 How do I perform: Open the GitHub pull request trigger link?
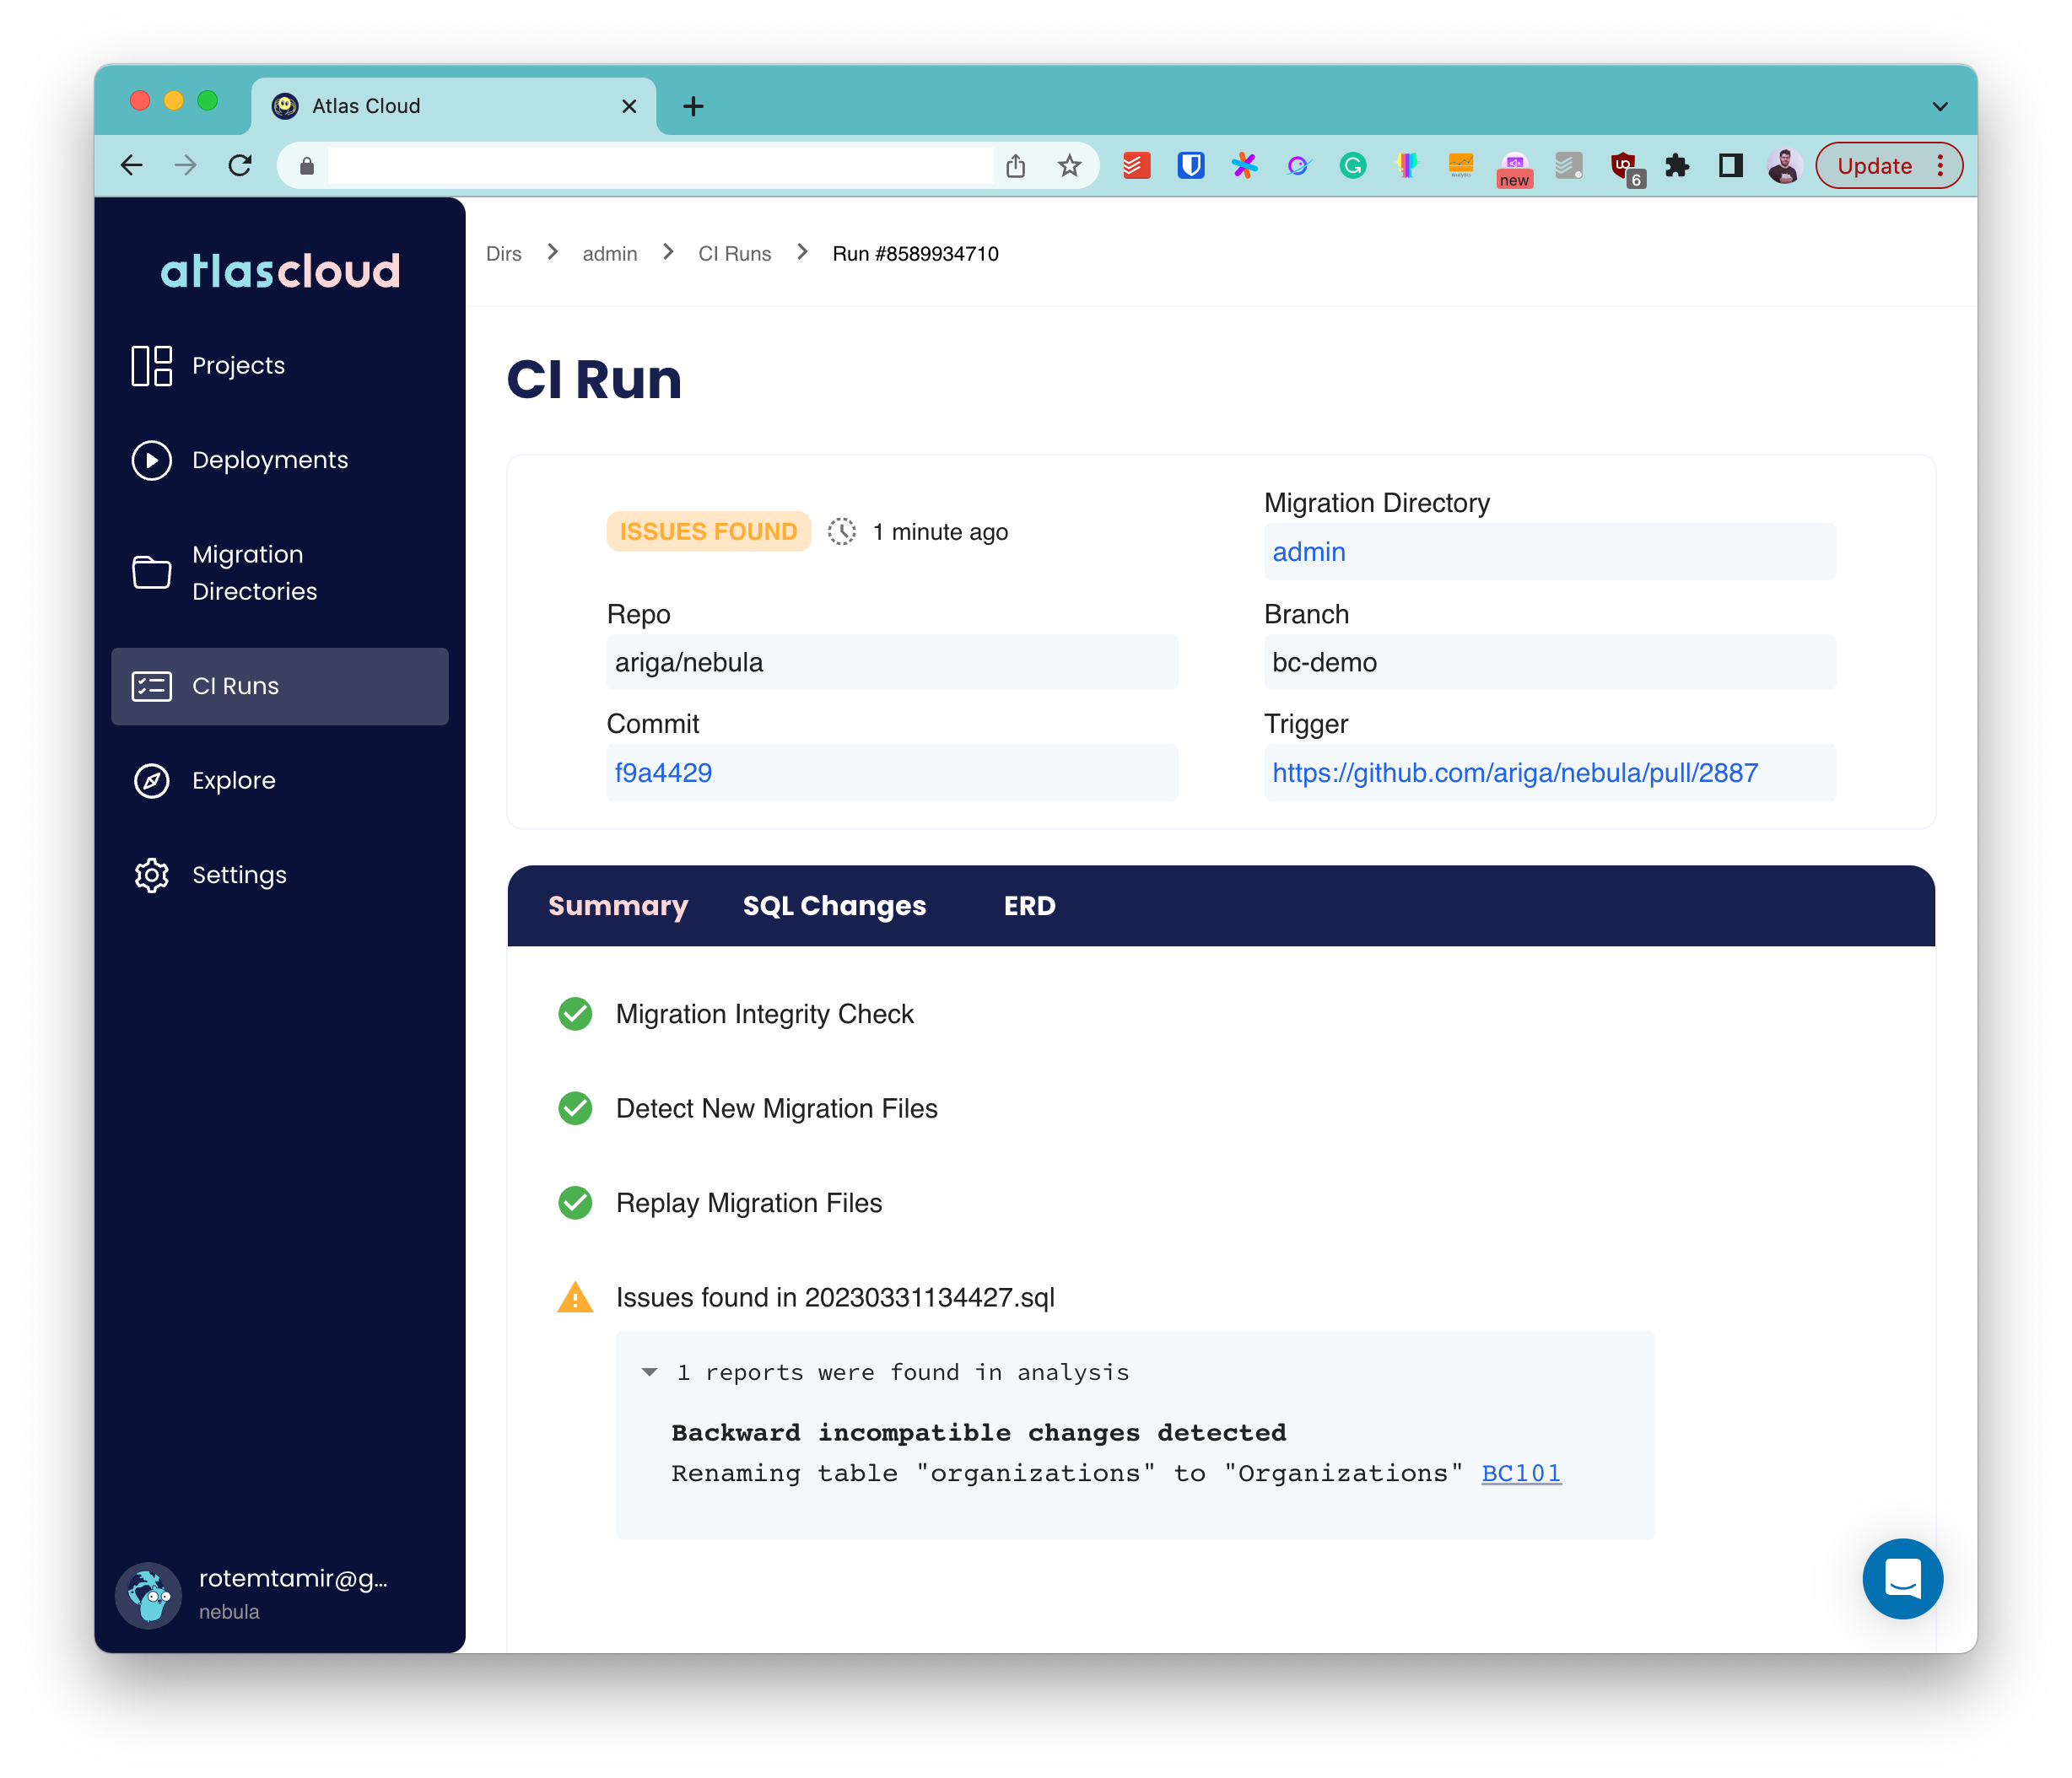[1514, 773]
